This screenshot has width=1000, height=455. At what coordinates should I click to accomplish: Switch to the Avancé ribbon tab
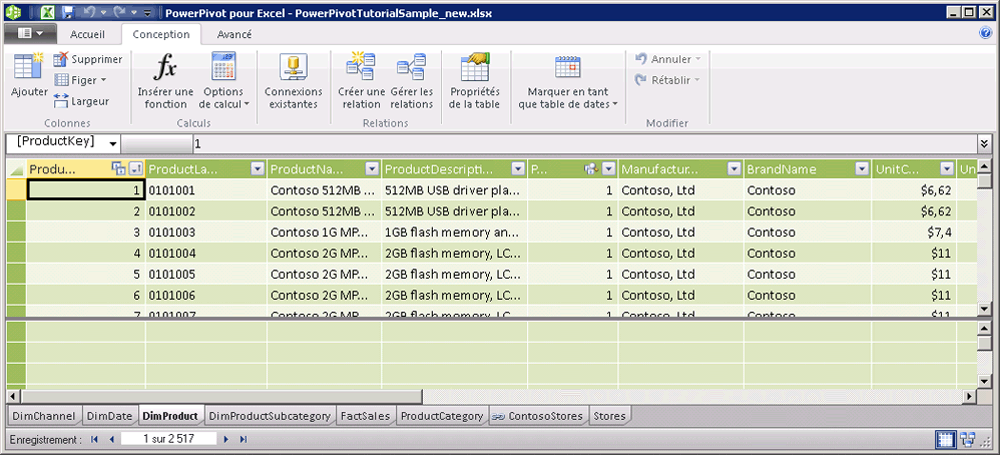(x=234, y=34)
